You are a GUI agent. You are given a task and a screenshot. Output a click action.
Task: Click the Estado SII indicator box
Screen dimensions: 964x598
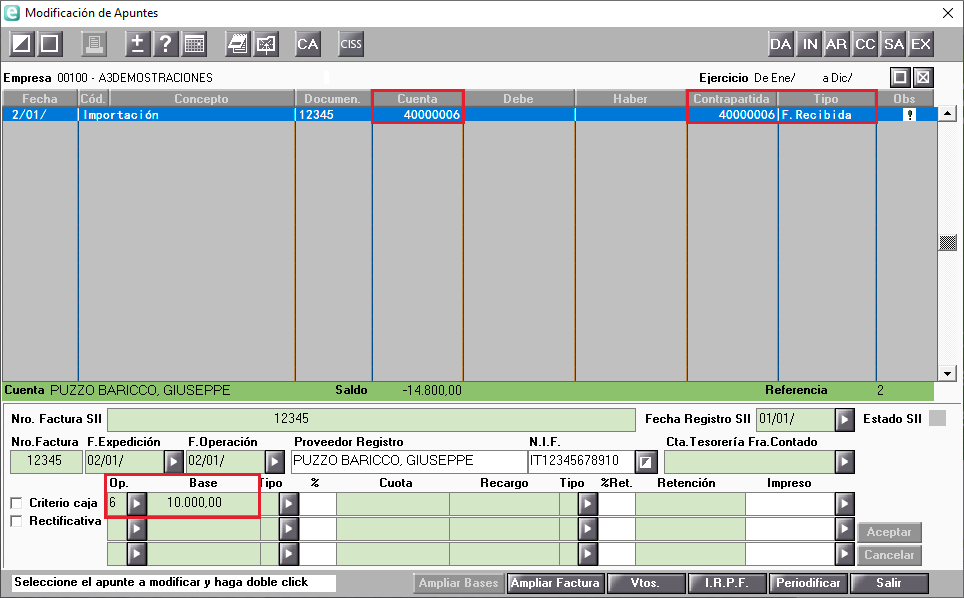[938, 419]
